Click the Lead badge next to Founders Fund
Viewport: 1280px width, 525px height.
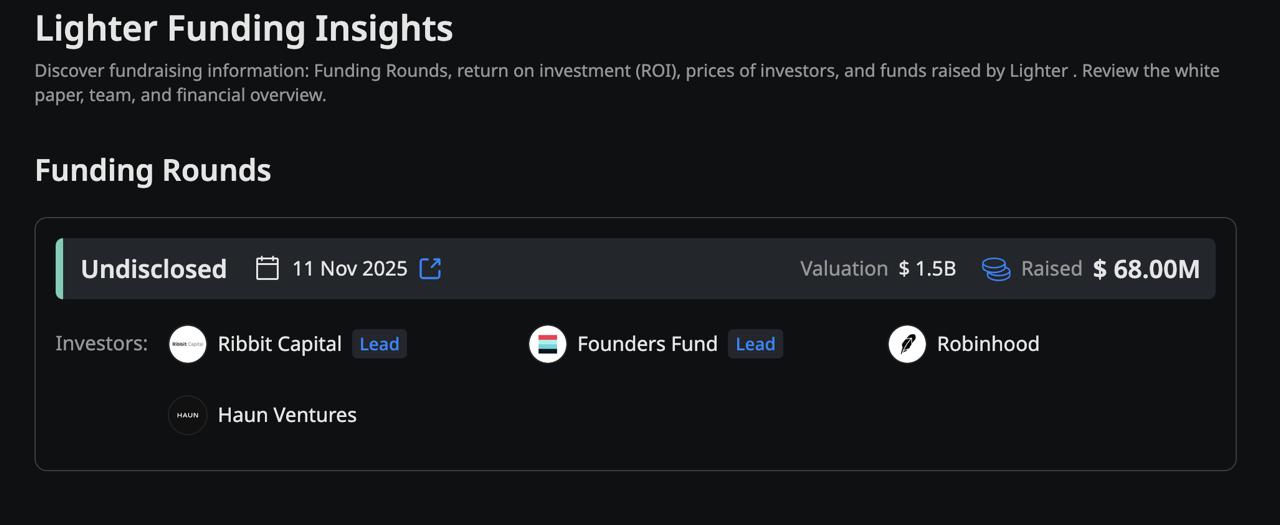coord(755,344)
